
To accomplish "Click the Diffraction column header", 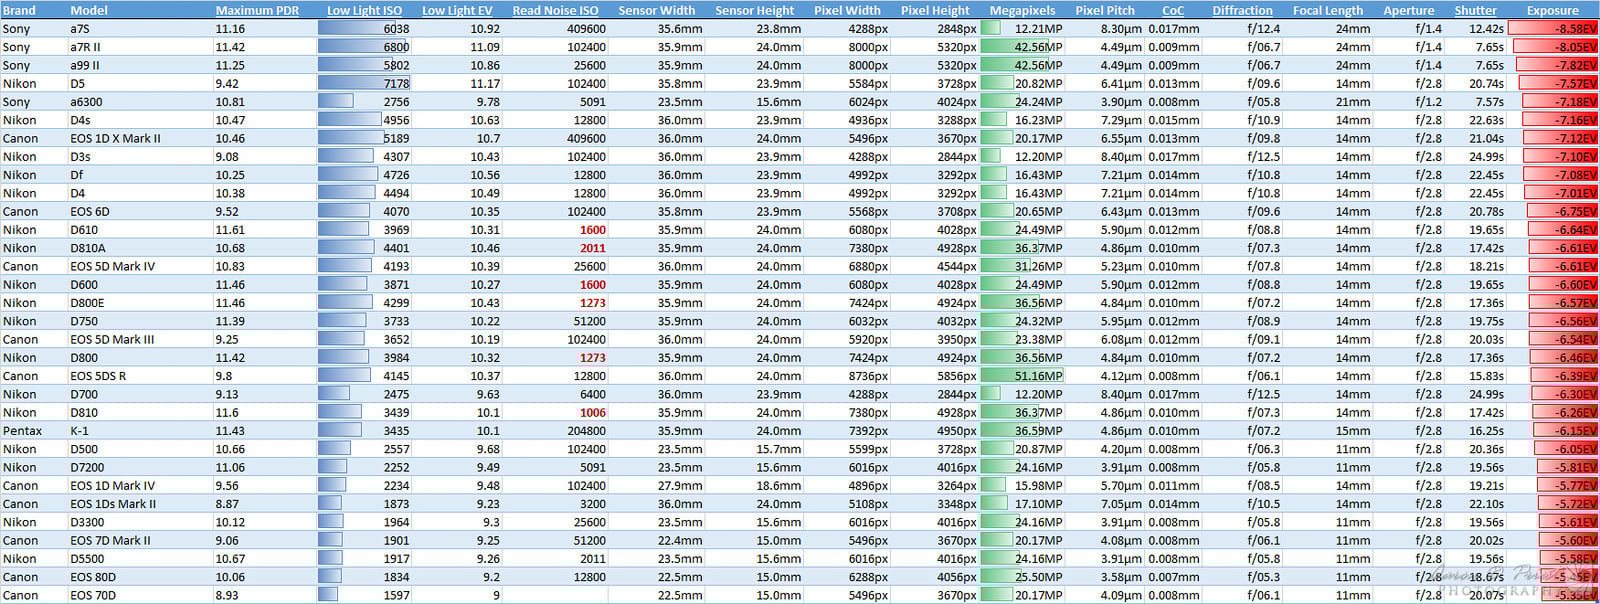I will [1242, 10].
